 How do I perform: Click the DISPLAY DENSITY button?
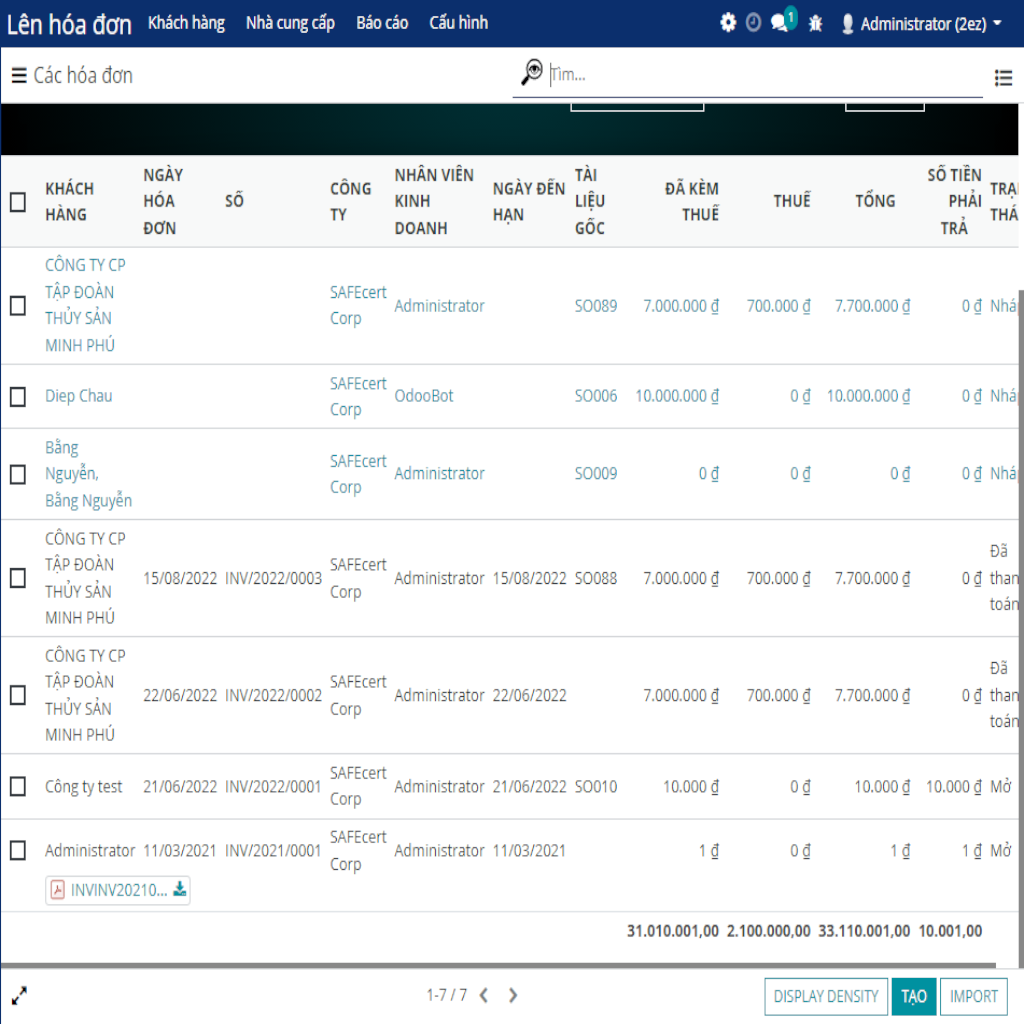(x=826, y=996)
